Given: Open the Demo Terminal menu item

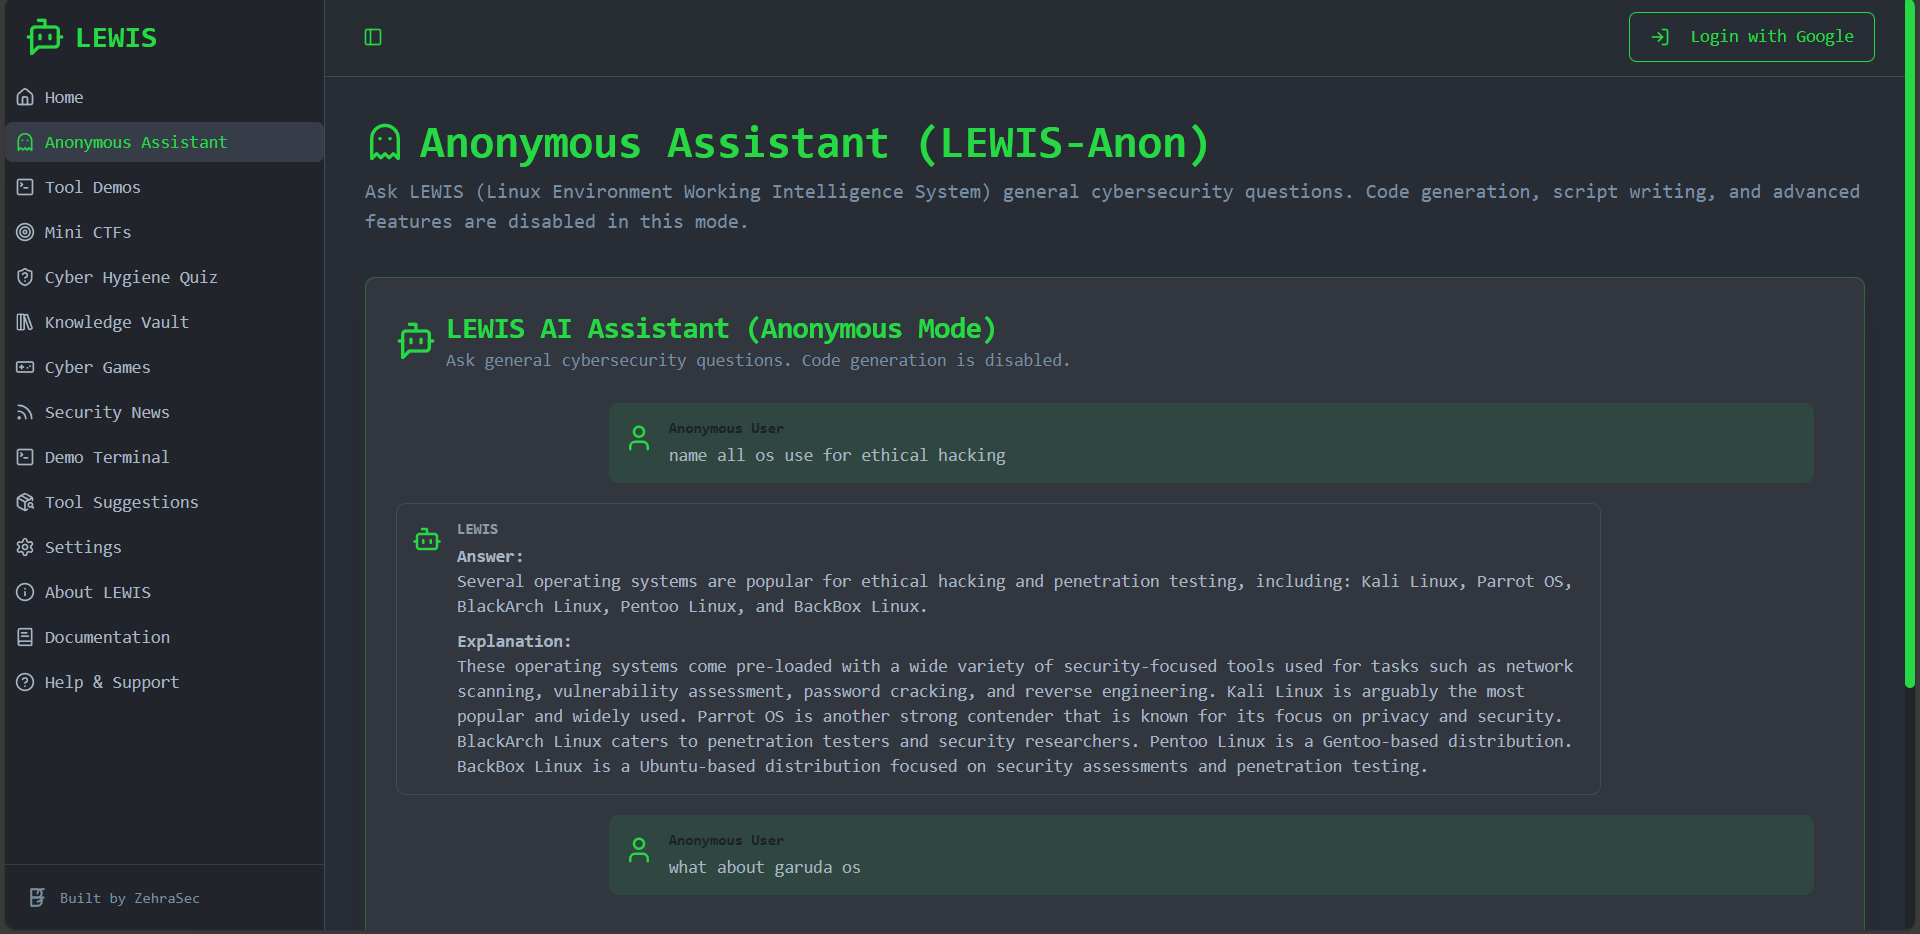Looking at the screenshot, I should (x=107, y=457).
